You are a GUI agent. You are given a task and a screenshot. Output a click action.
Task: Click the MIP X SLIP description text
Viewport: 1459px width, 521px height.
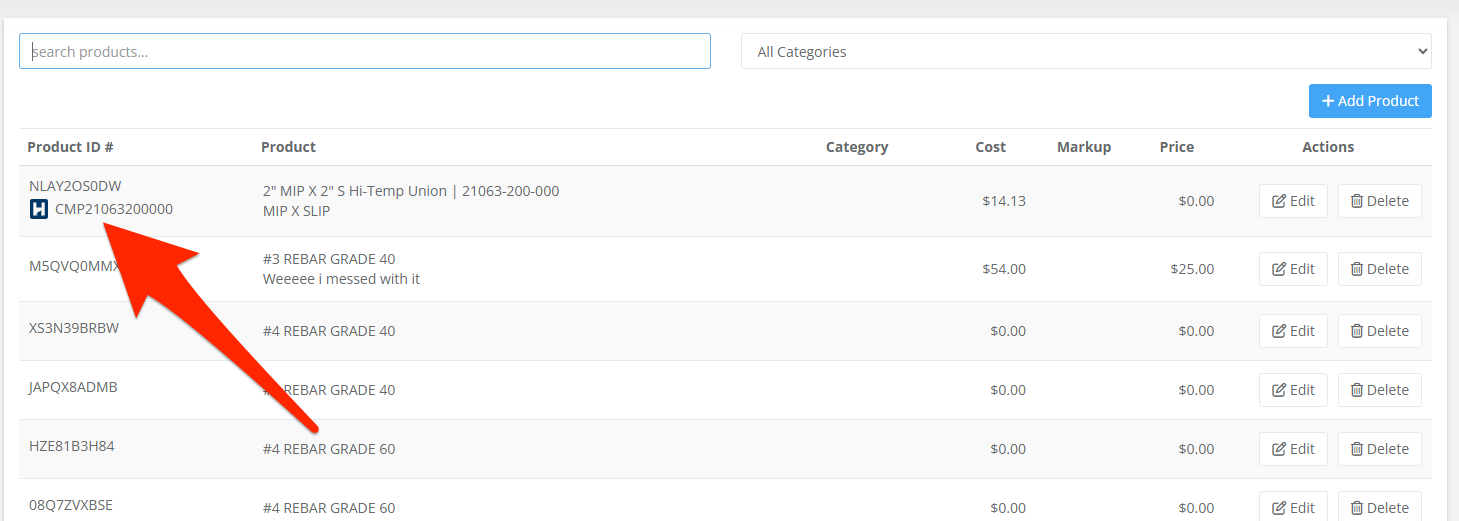pos(296,211)
